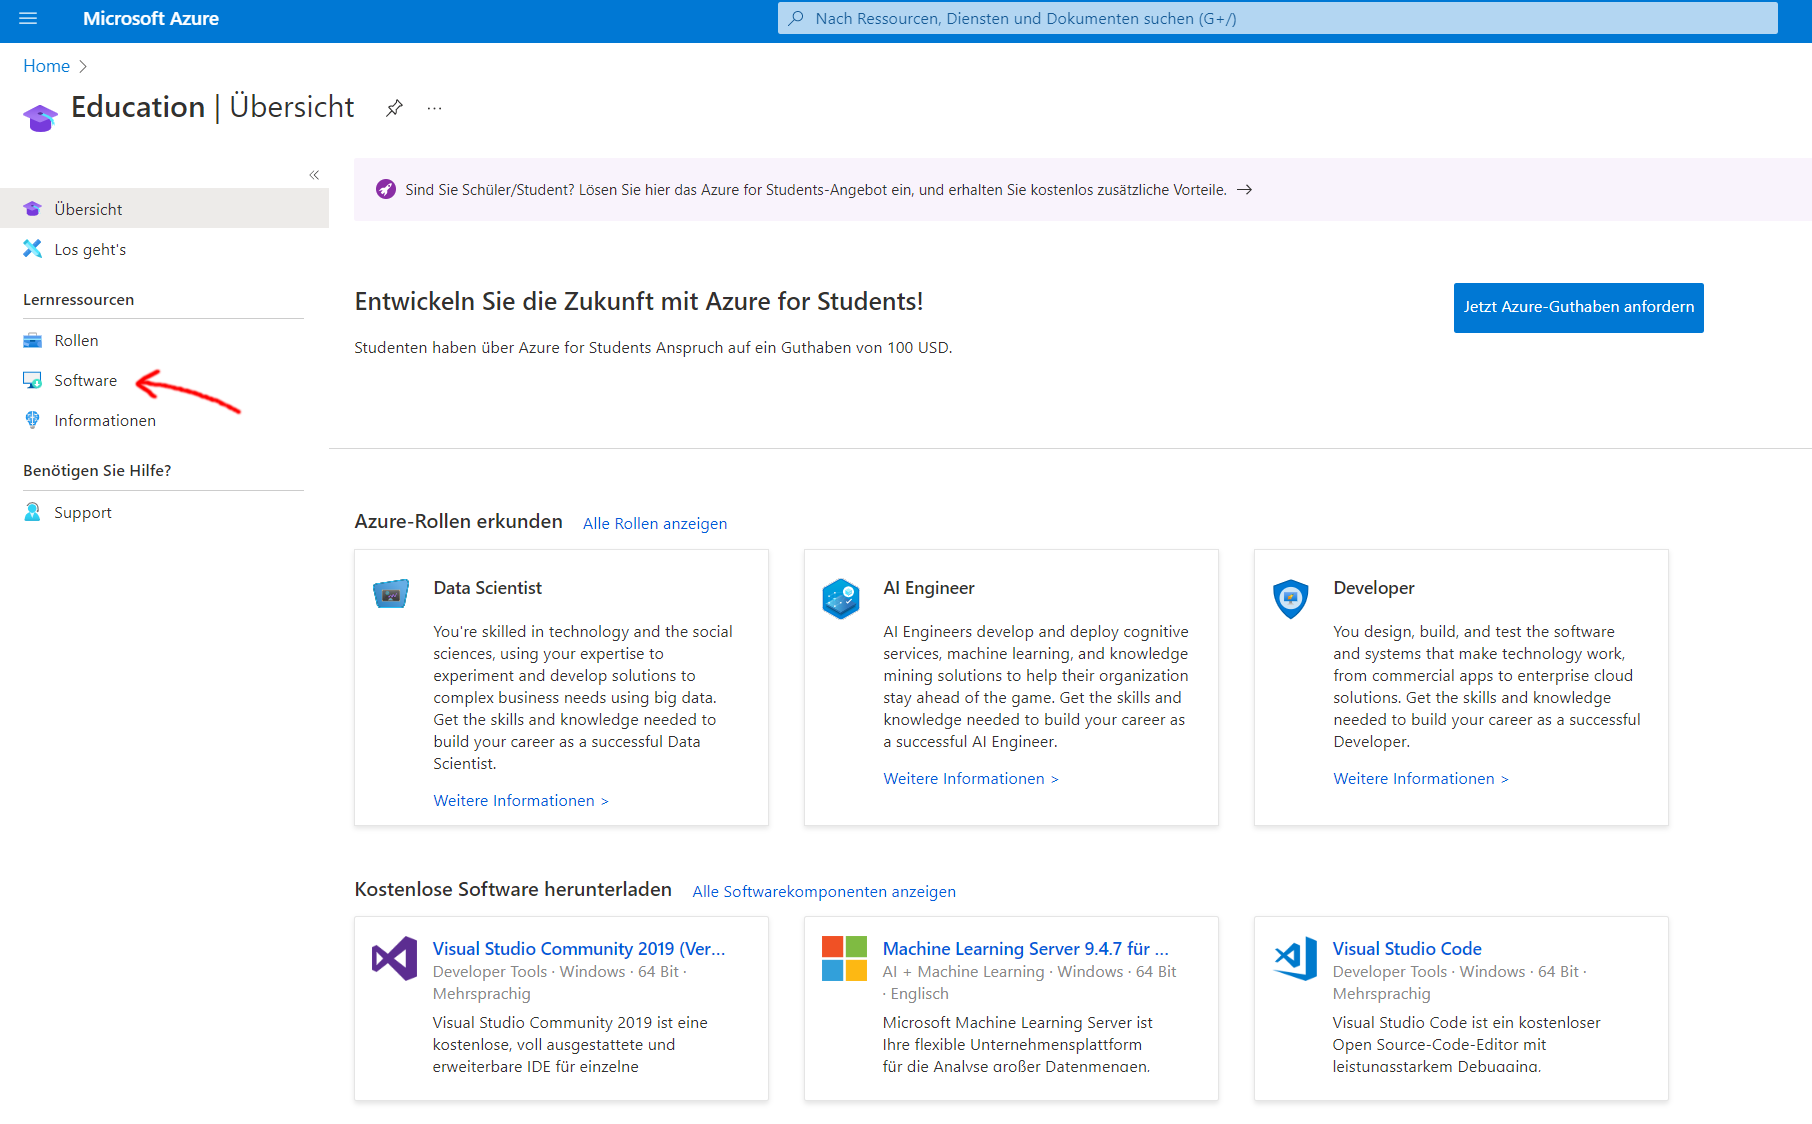
Task: Go to Los geht's page
Action: [90, 249]
